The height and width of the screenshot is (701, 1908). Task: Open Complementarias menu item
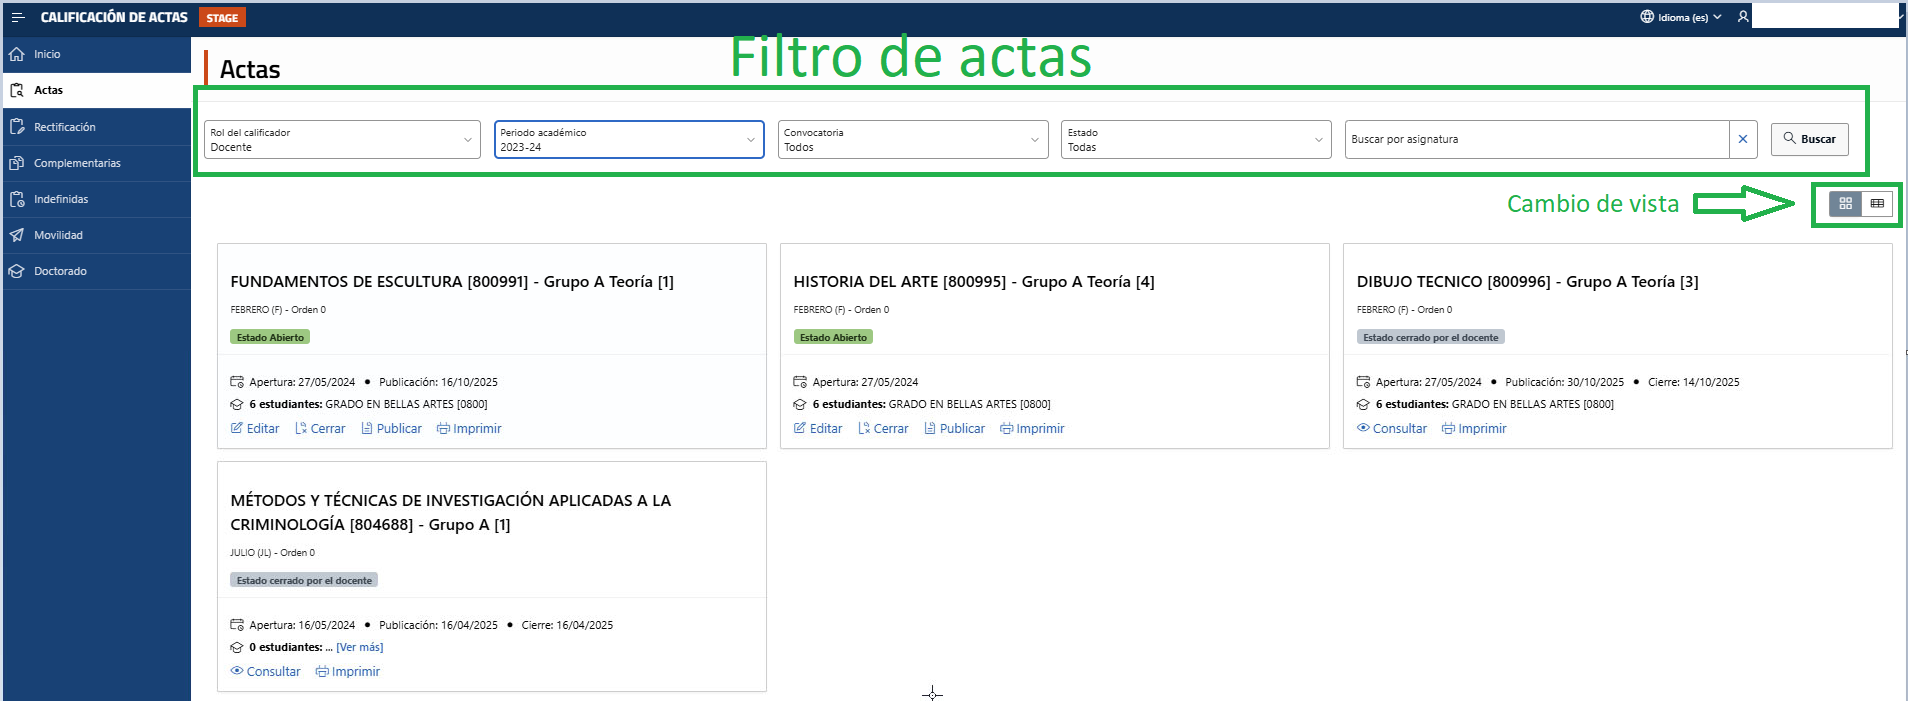point(97,163)
